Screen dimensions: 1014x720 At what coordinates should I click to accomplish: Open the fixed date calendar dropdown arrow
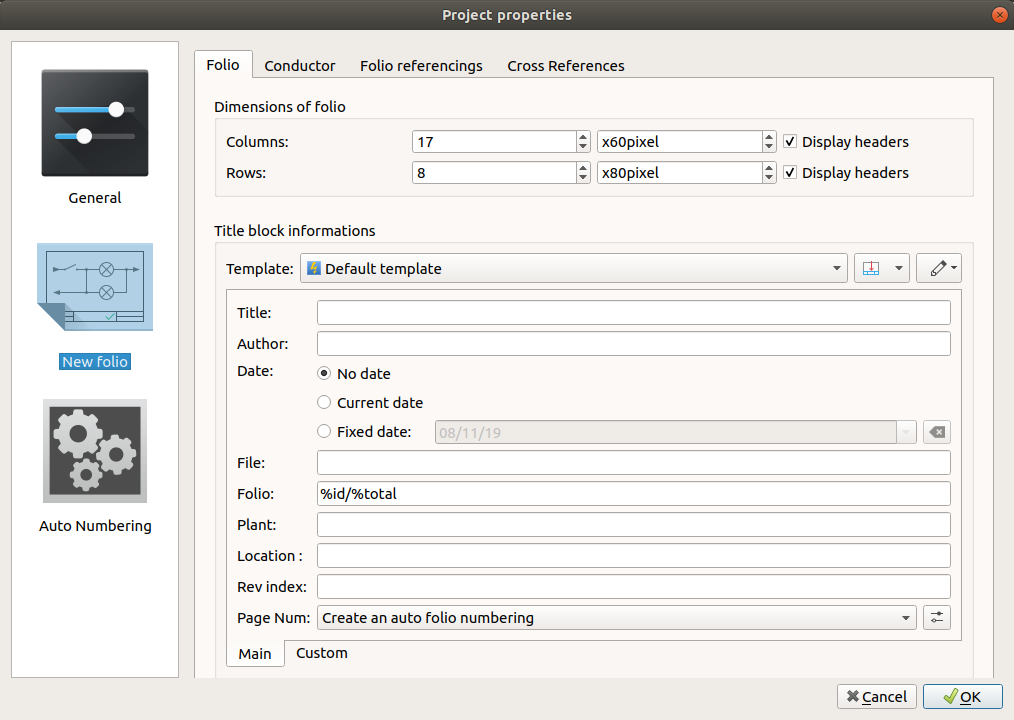(906, 432)
